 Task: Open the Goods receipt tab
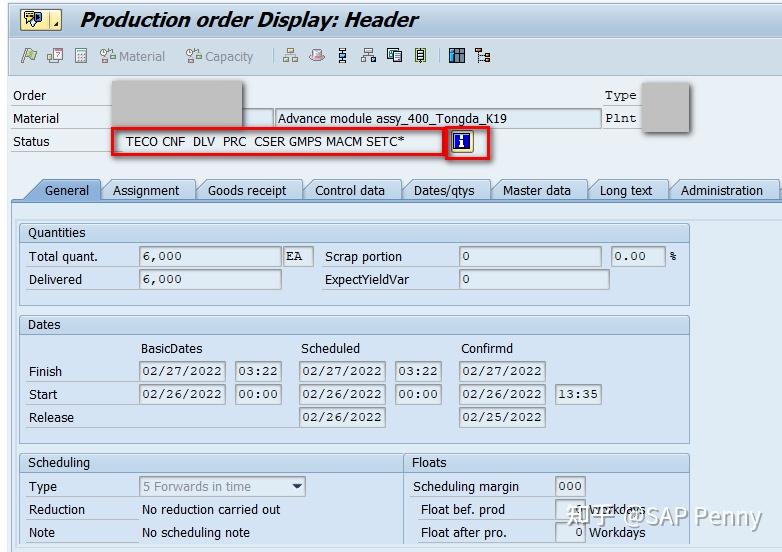coord(247,190)
